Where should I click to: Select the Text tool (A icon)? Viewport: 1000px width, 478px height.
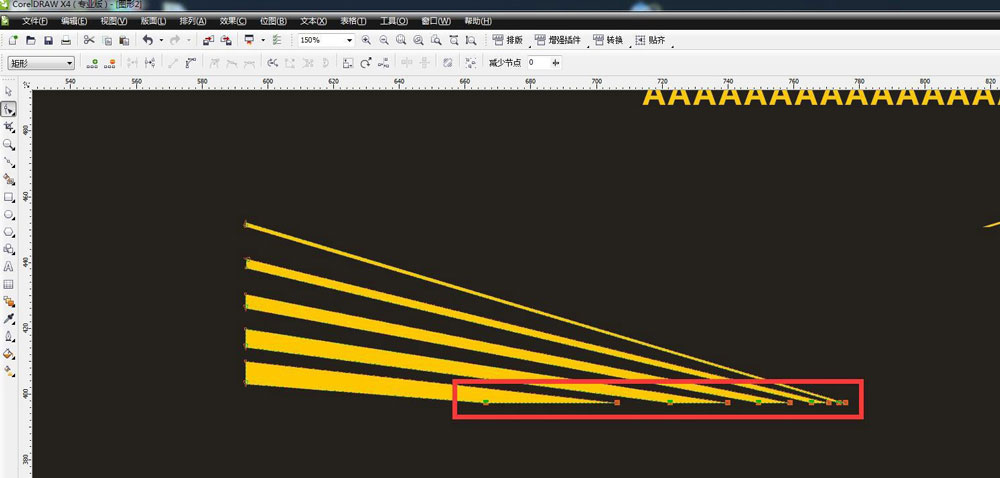(x=9, y=267)
